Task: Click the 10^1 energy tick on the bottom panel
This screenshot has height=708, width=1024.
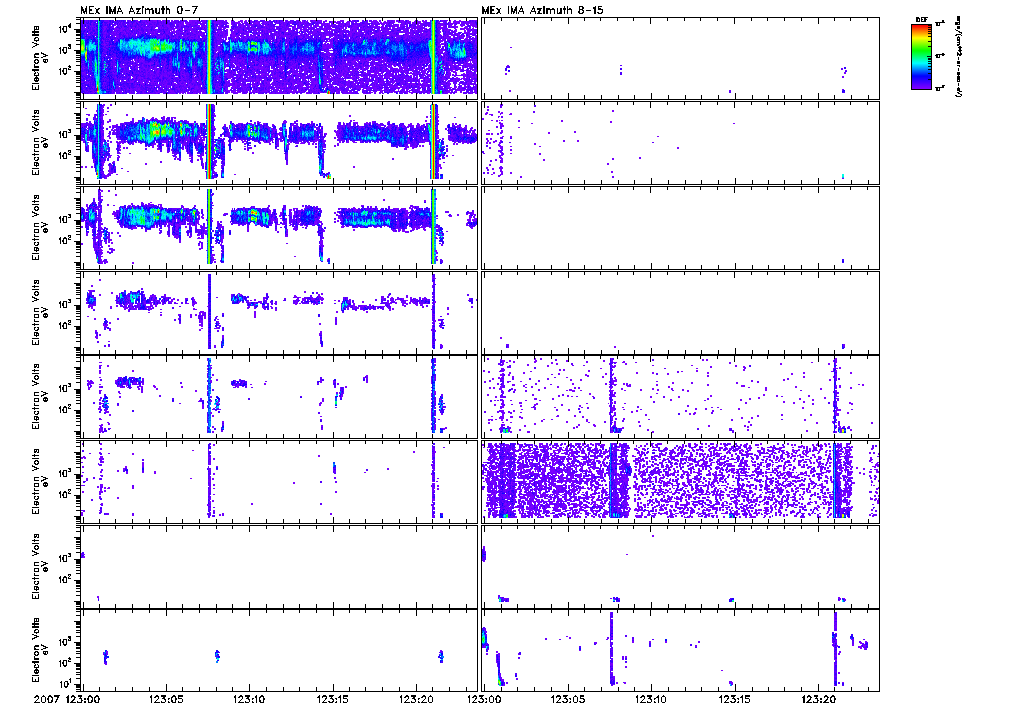Action: pyautogui.click(x=65, y=684)
